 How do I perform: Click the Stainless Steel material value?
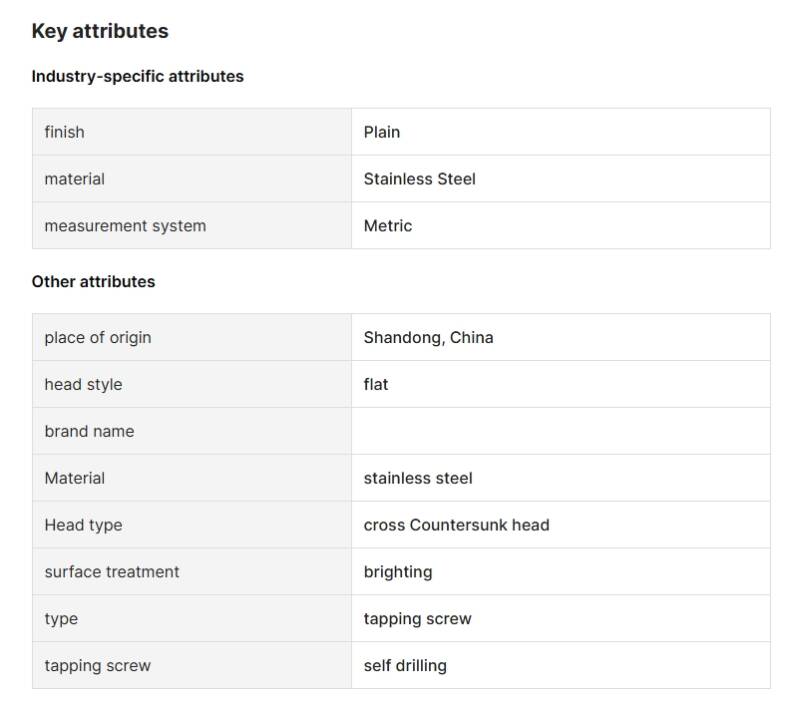[x=419, y=179]
